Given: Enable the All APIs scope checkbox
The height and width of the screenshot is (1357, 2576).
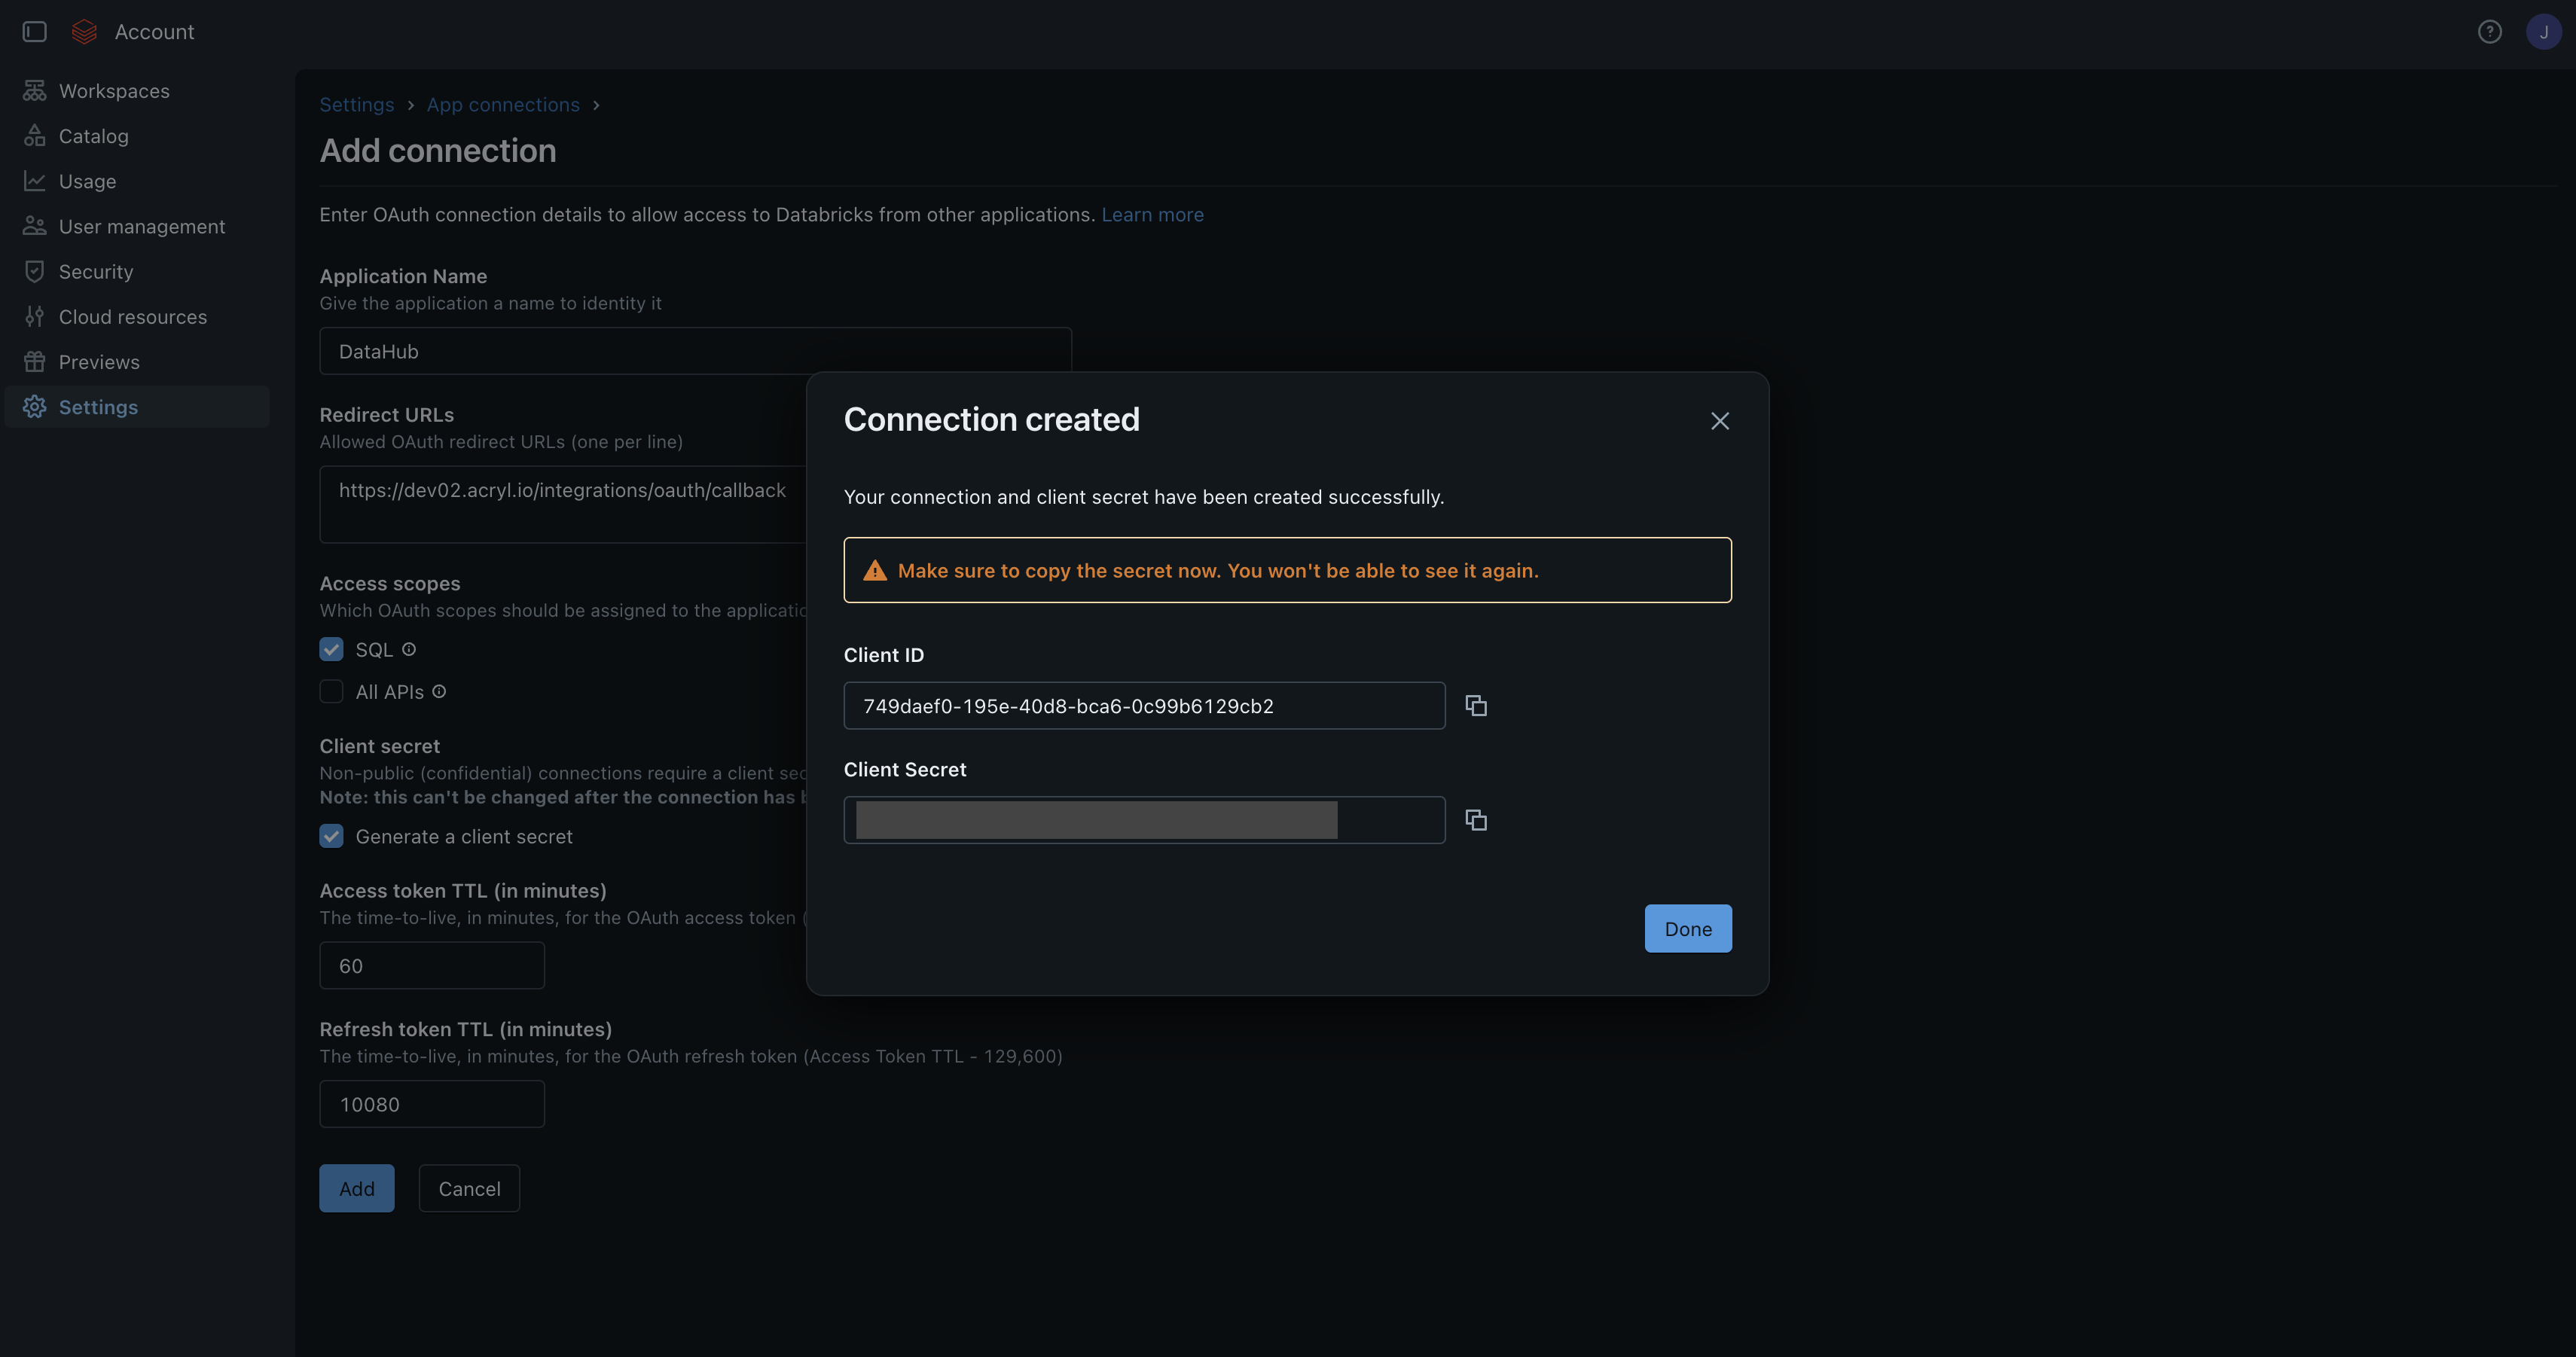Looking at the screenshot, I should point(331,692).
